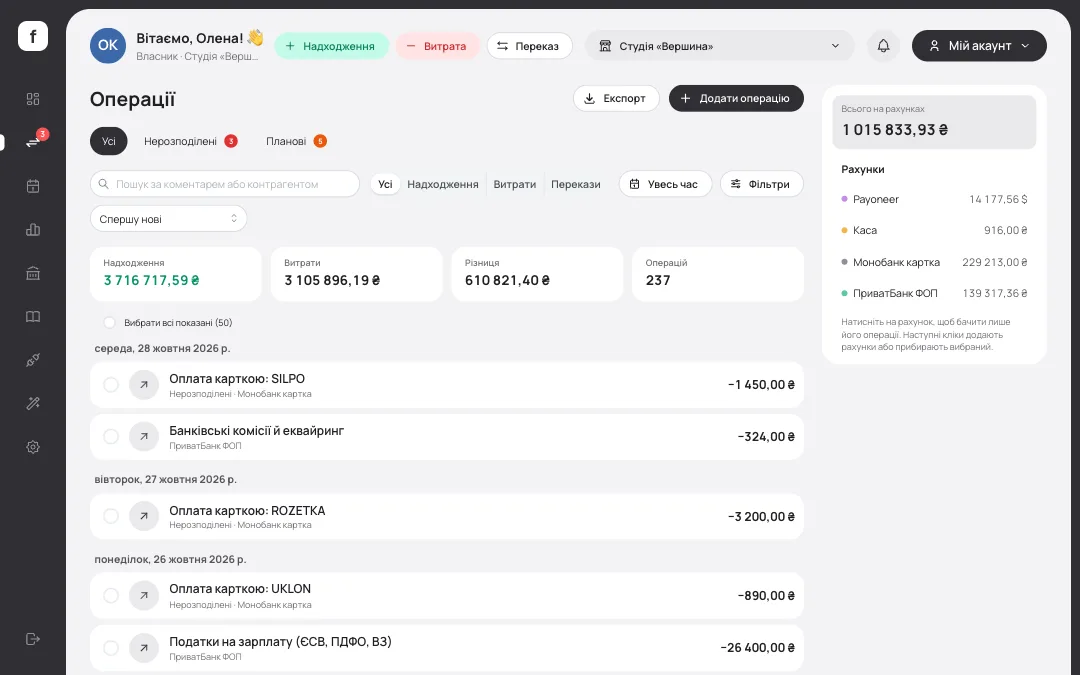Click the red Витрата button
Screen dimensions: 1080x675
click(x=437, y=46)
